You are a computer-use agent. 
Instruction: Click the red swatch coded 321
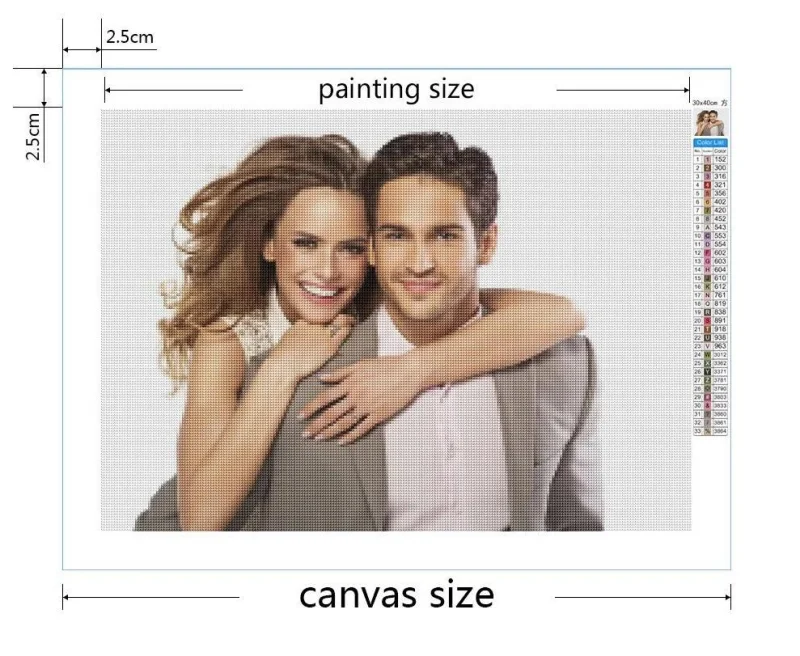708,185
